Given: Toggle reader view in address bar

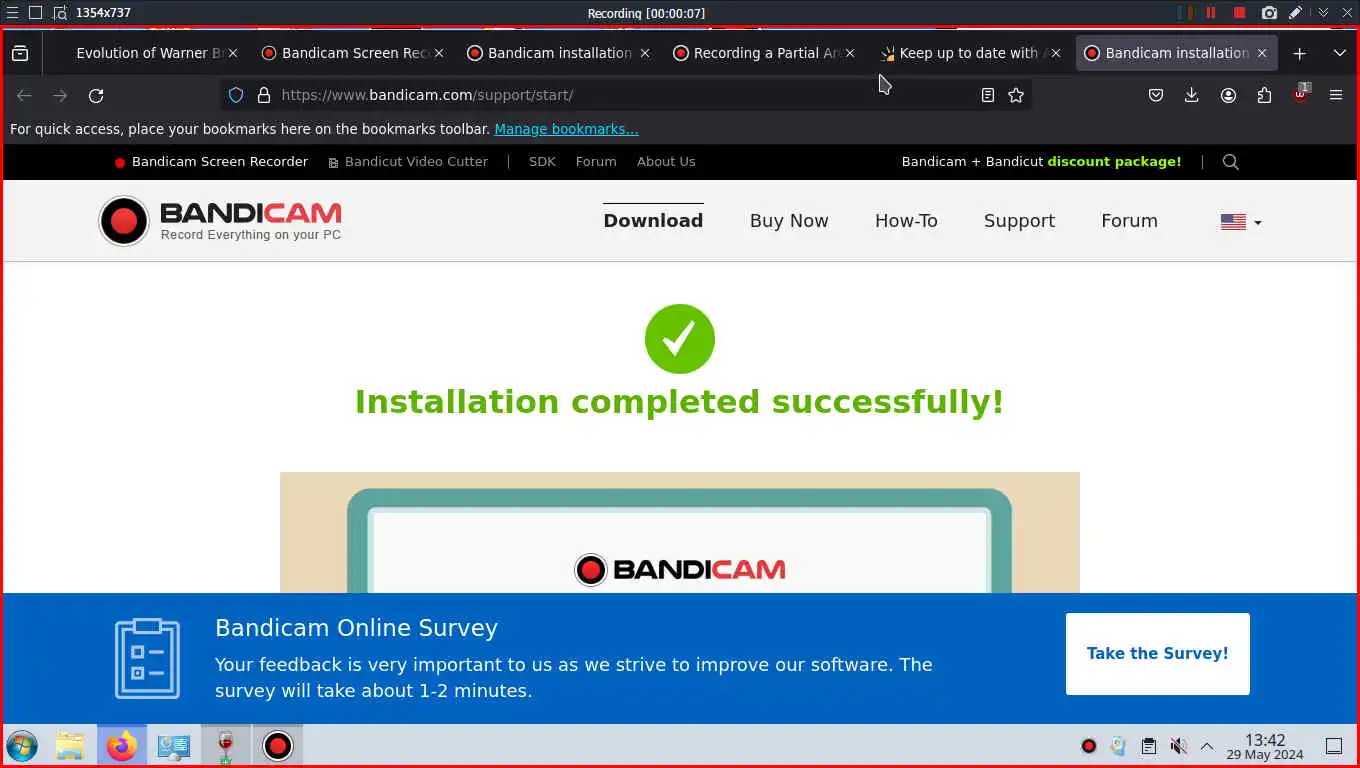Looking at the screenshot, I should 988,95.
